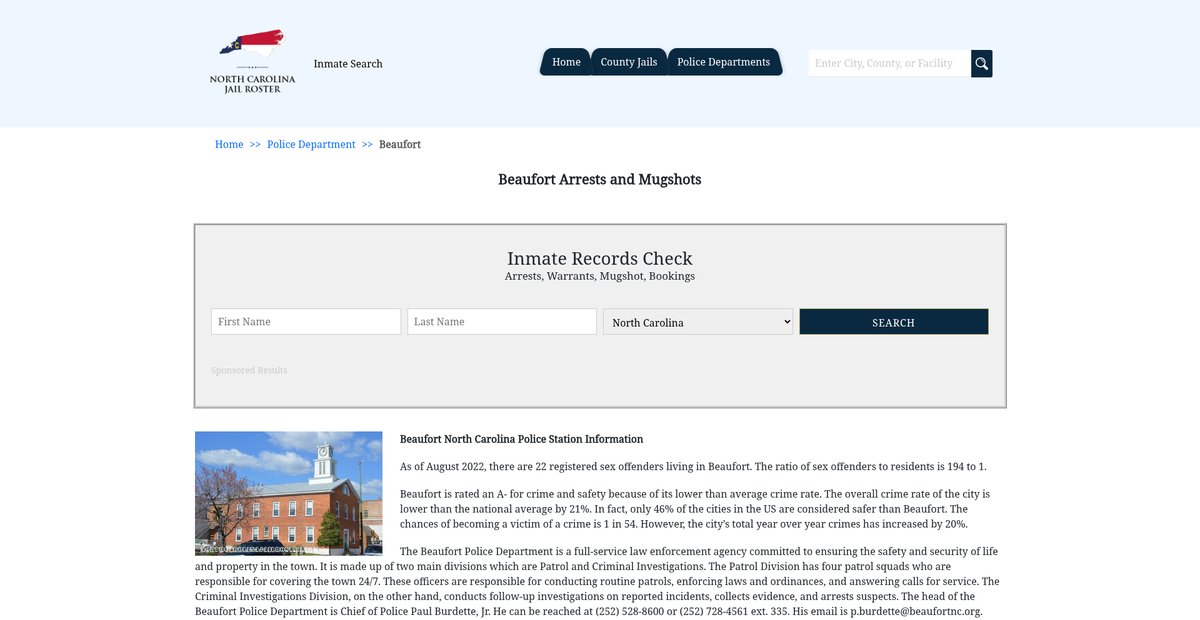The image size is (1200, 620).
Task: Expand the North Carolina state dropdown
Action: click(x=698, y=322)
